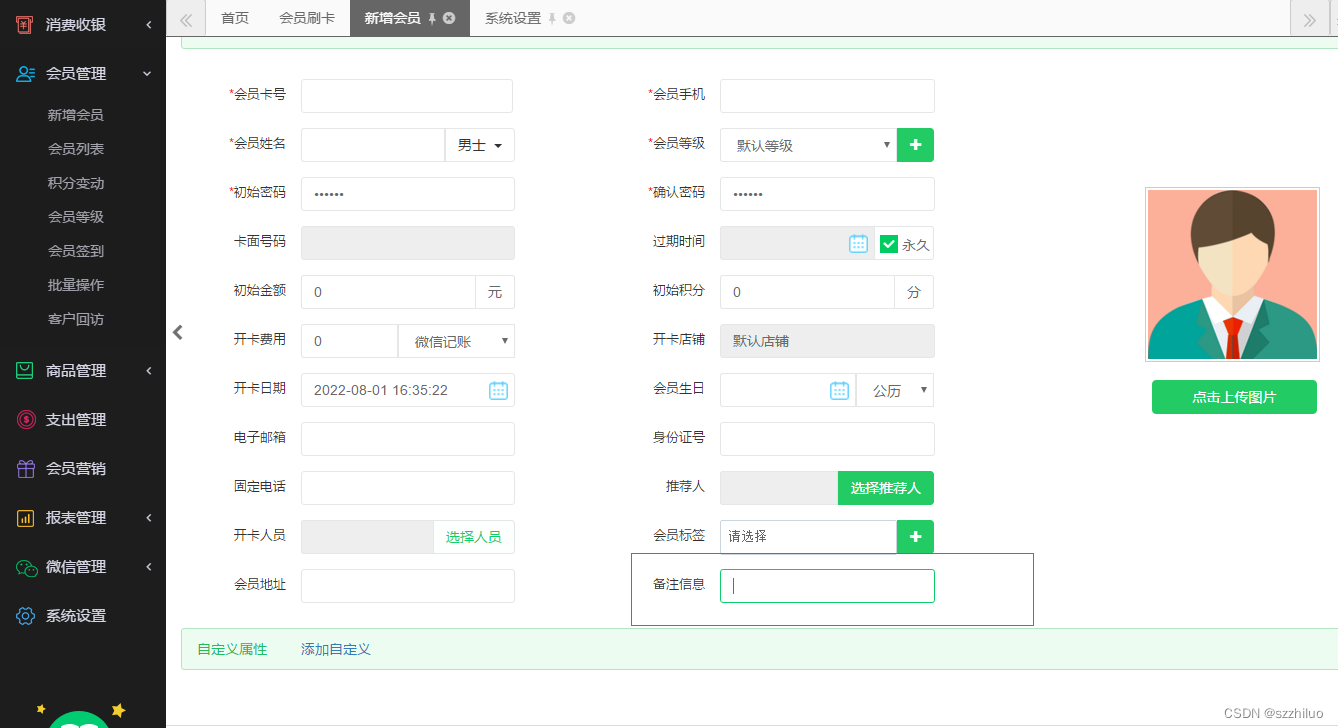
Task: Open the 男士 gender dropdown
Action: click(479, 145)
